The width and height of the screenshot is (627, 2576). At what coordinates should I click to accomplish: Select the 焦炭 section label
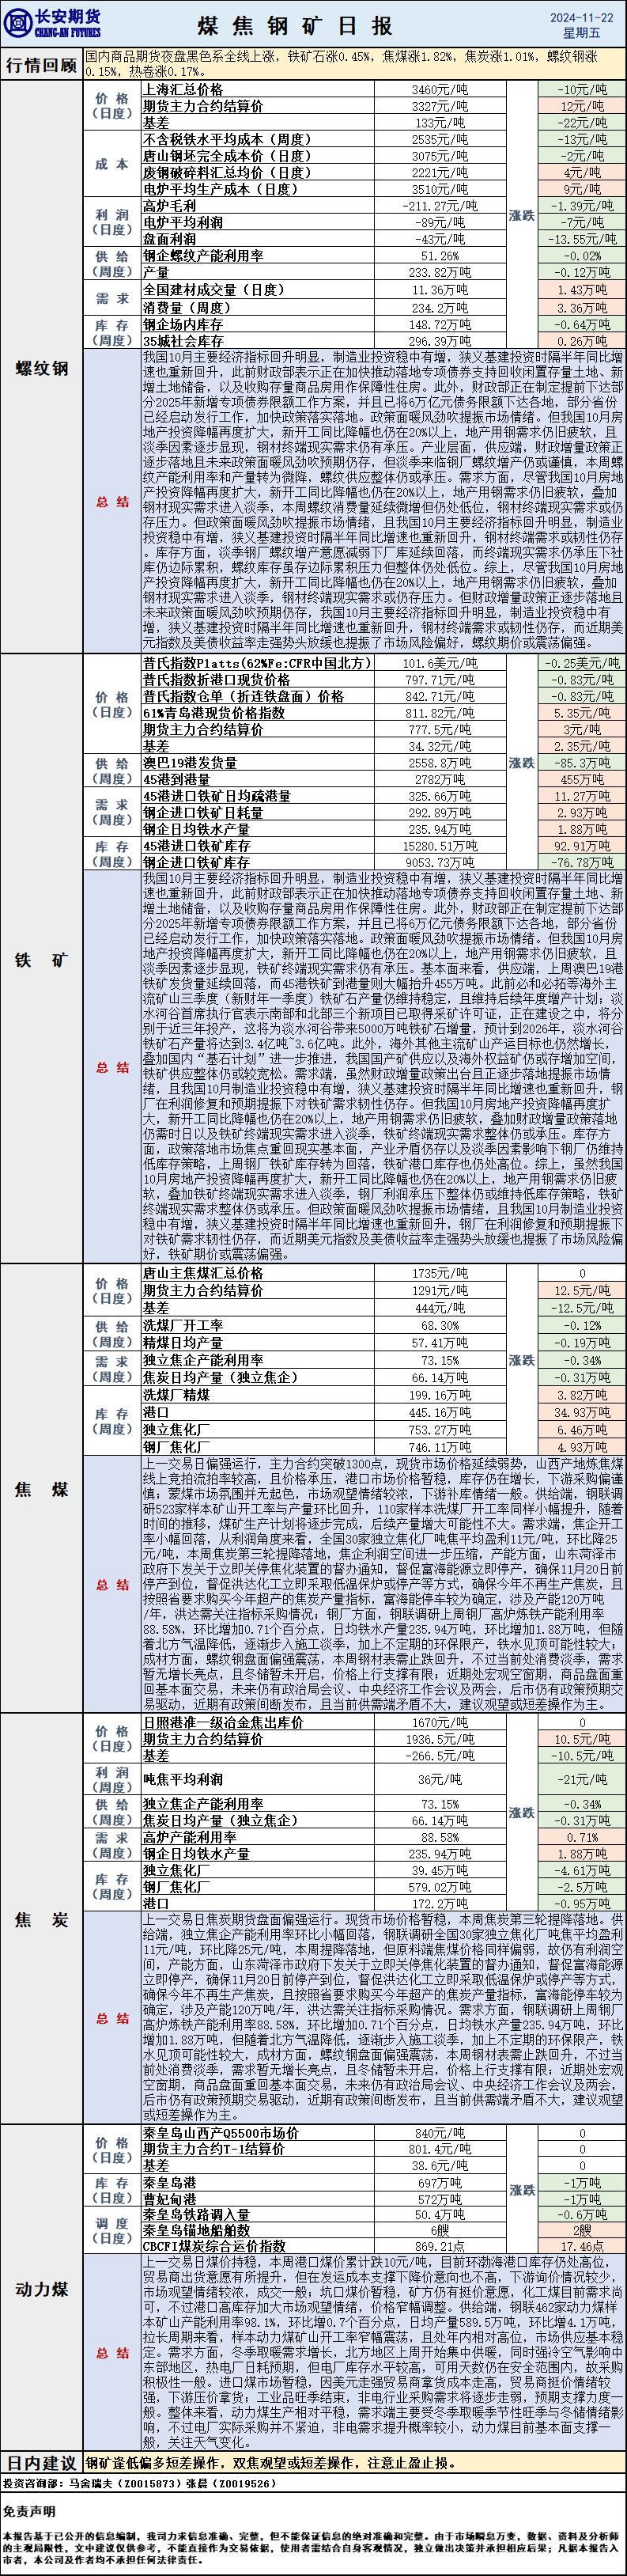click(41, 1919)
